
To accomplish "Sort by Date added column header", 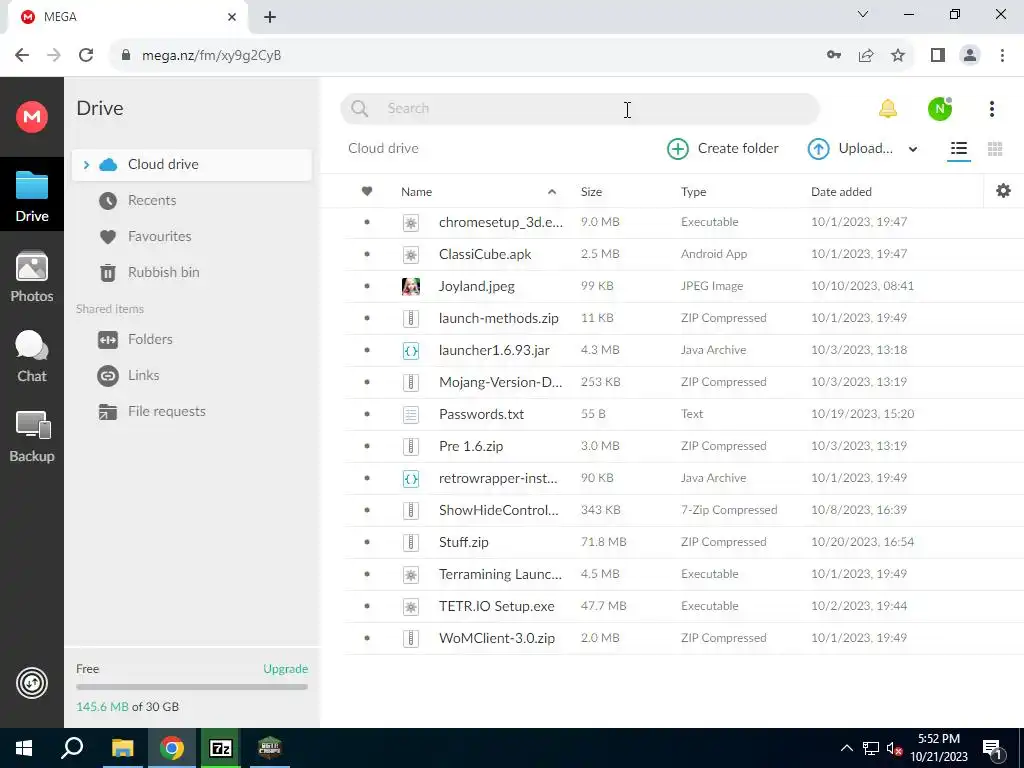I will point(841,191).
